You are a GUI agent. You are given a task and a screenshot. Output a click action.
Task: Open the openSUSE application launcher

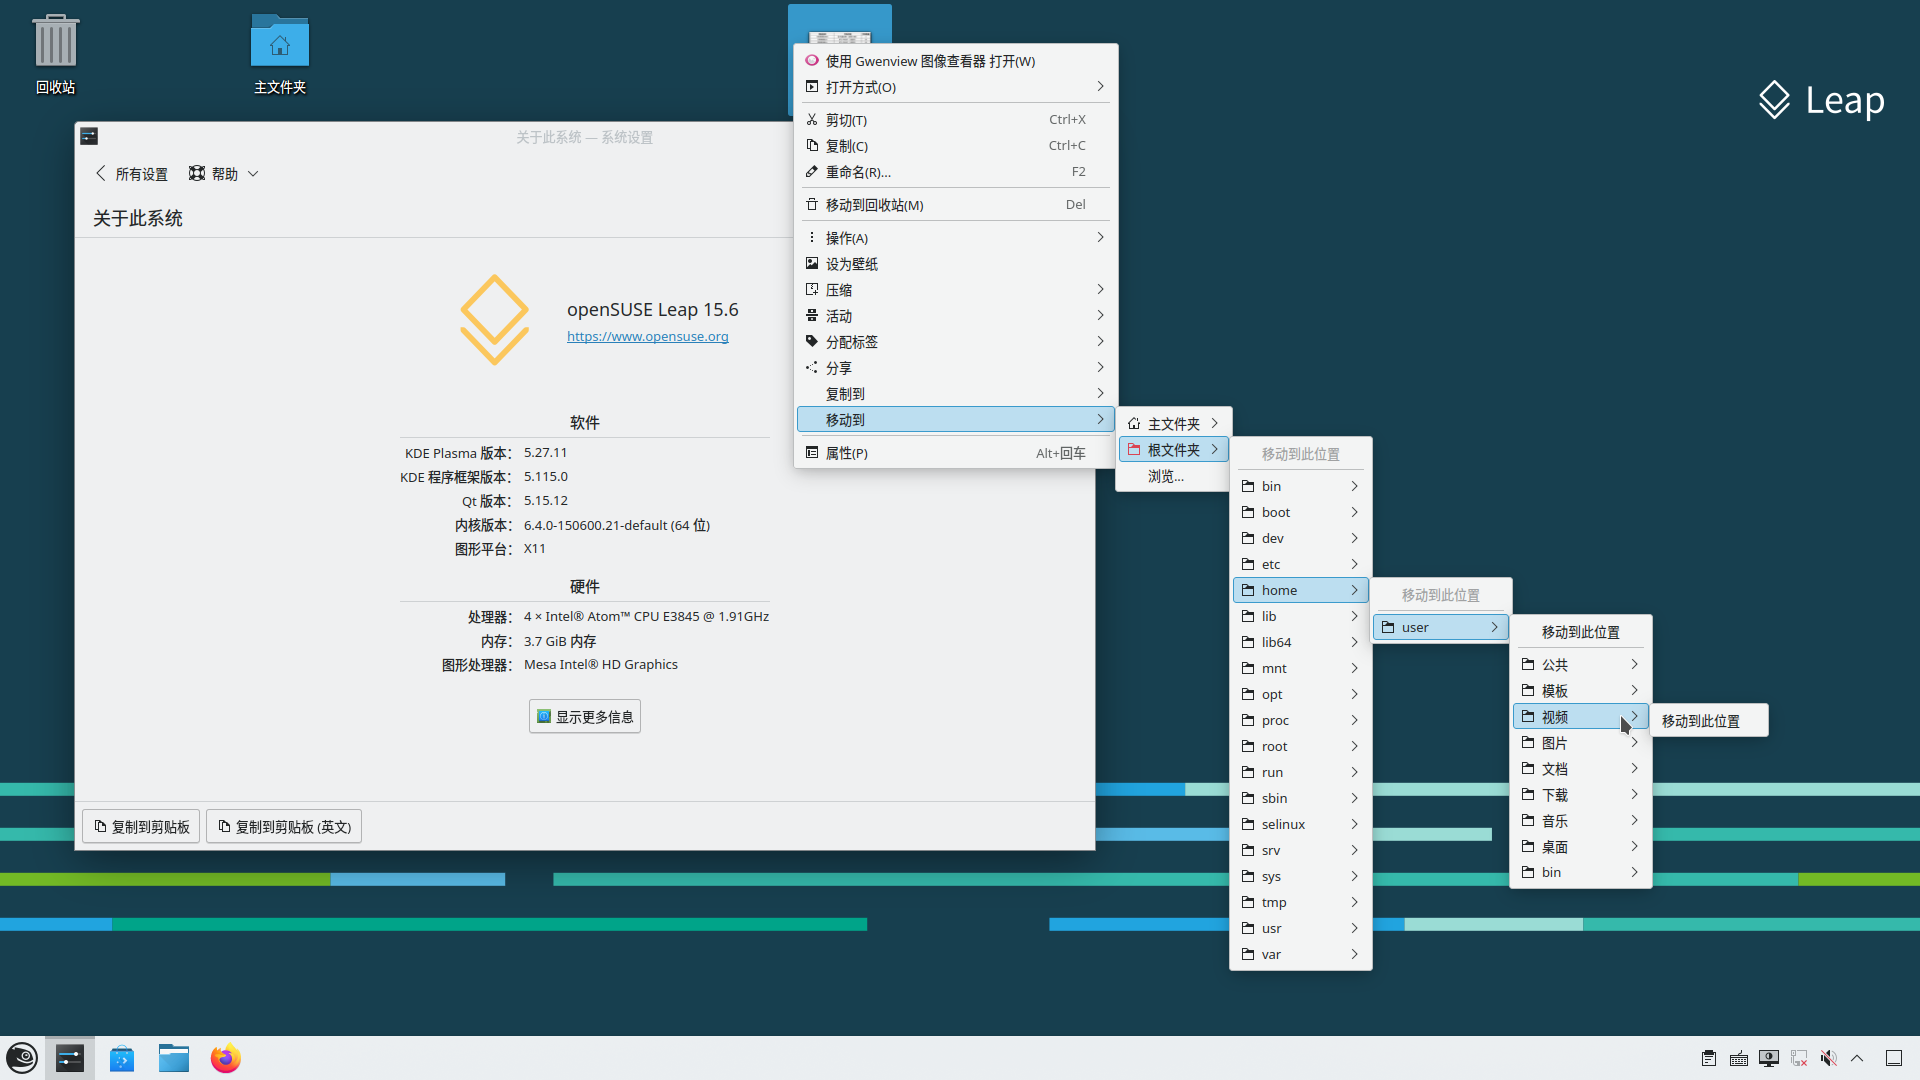point(22,1058)
